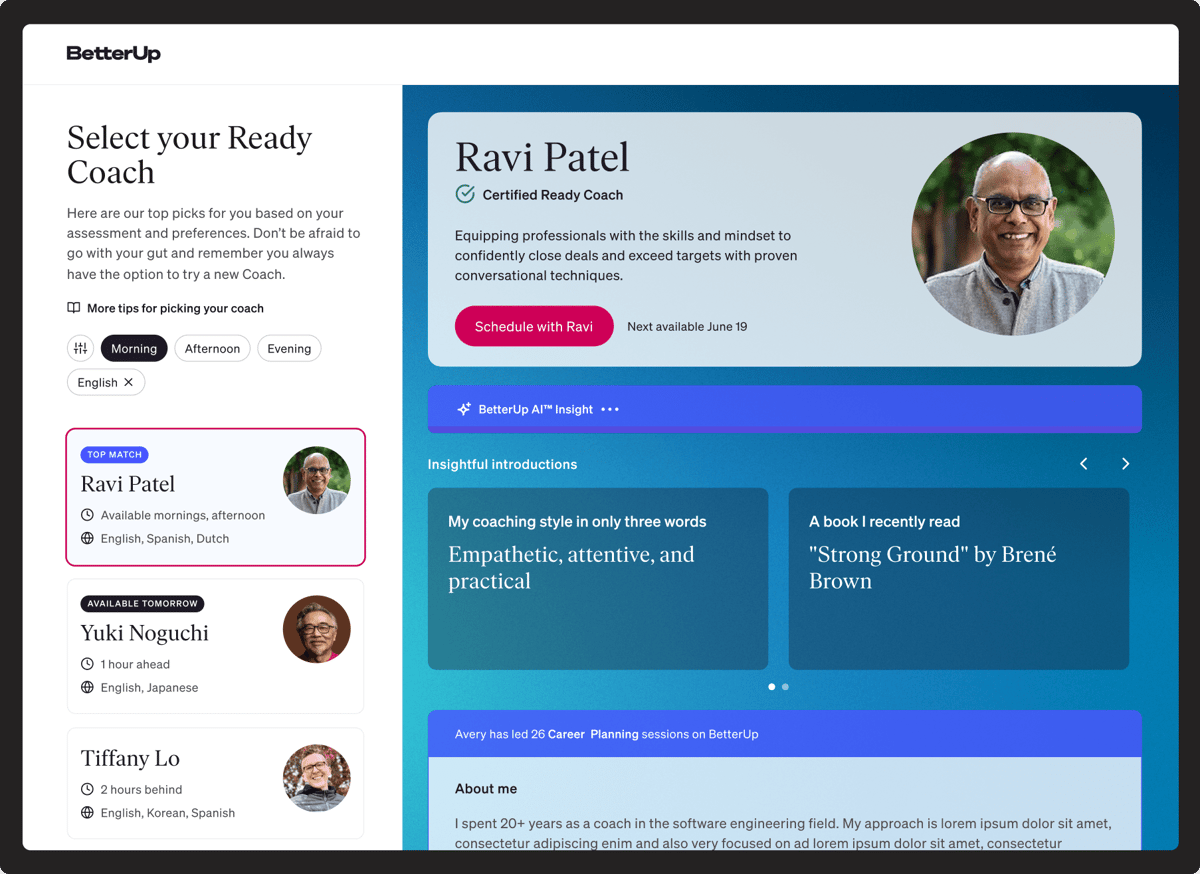Expand the BetterUp AI Insight banner

click(784, 409)
